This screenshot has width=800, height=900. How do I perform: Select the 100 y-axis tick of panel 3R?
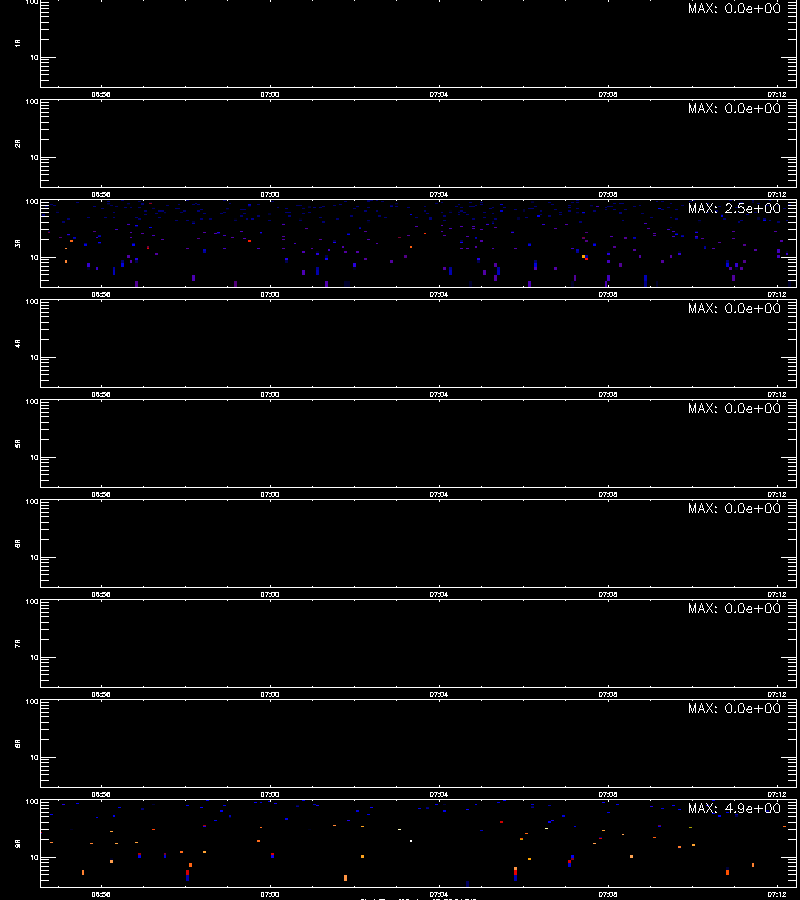(32, 202)
